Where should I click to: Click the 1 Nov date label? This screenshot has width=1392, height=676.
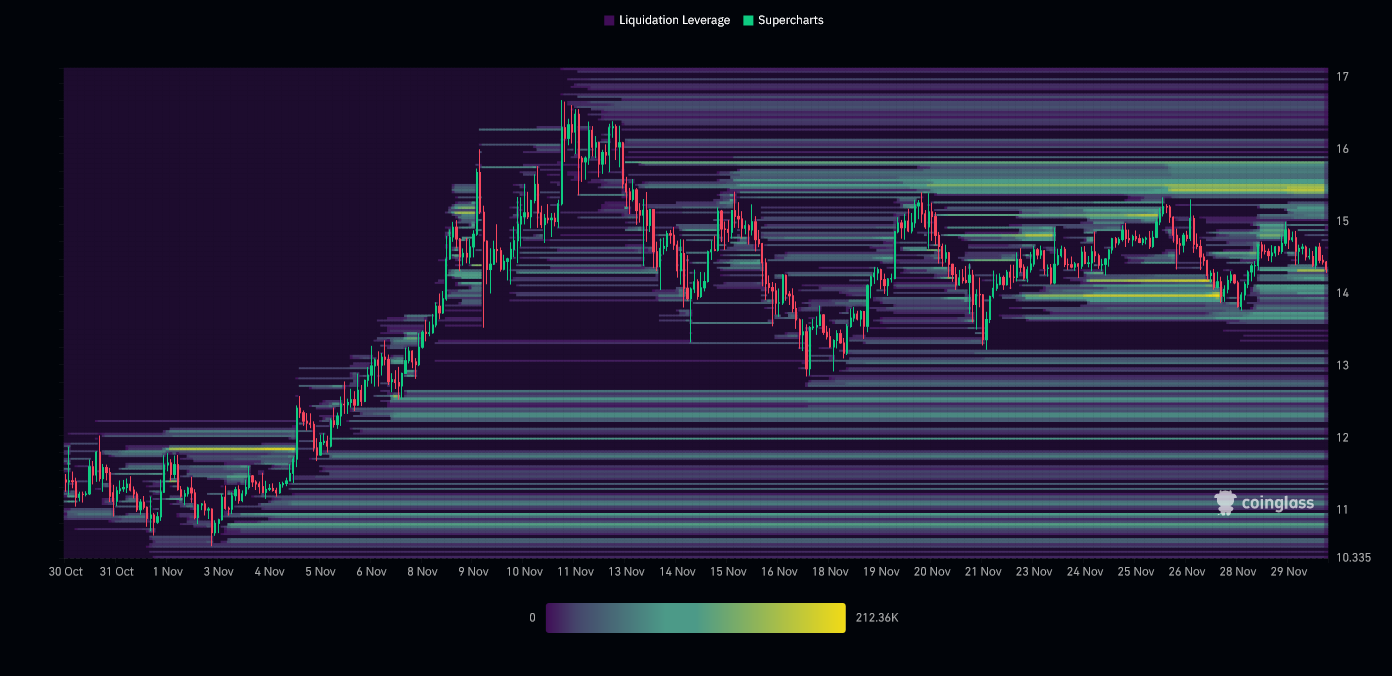[167, 572]
